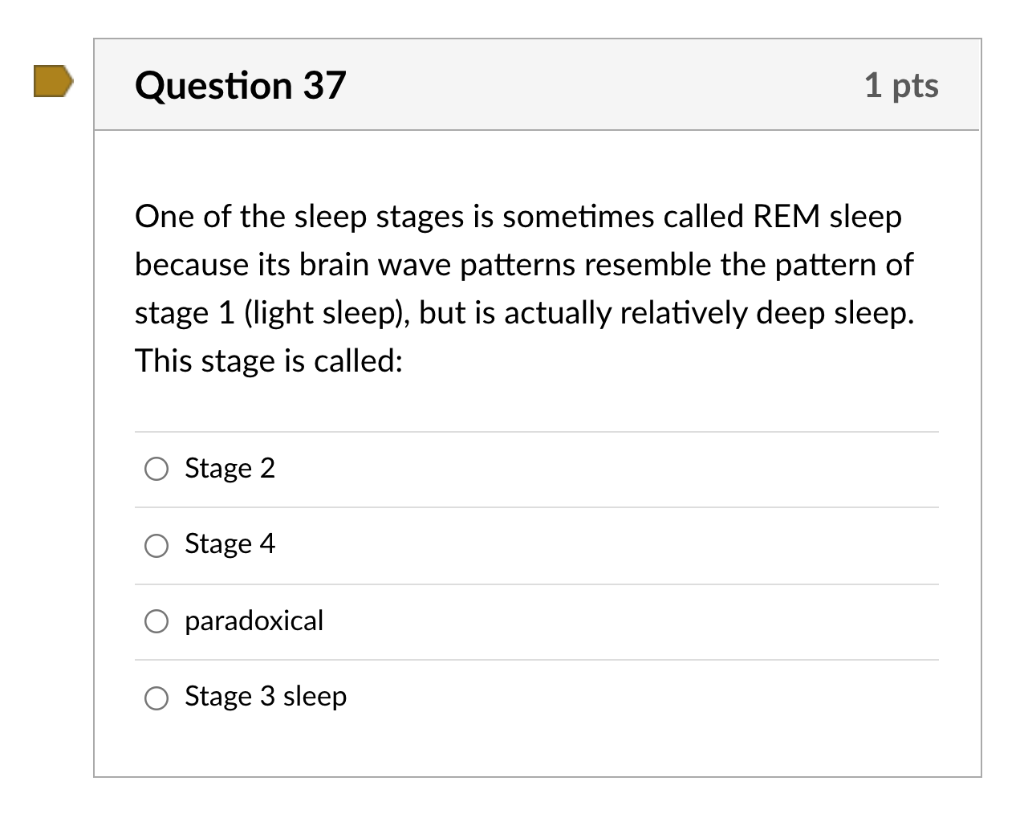Image resolution: width=1024 pixels, height=830 pixels.
Task: Click the radio button beside Stage 2
Action: click(x=156, y=467)
